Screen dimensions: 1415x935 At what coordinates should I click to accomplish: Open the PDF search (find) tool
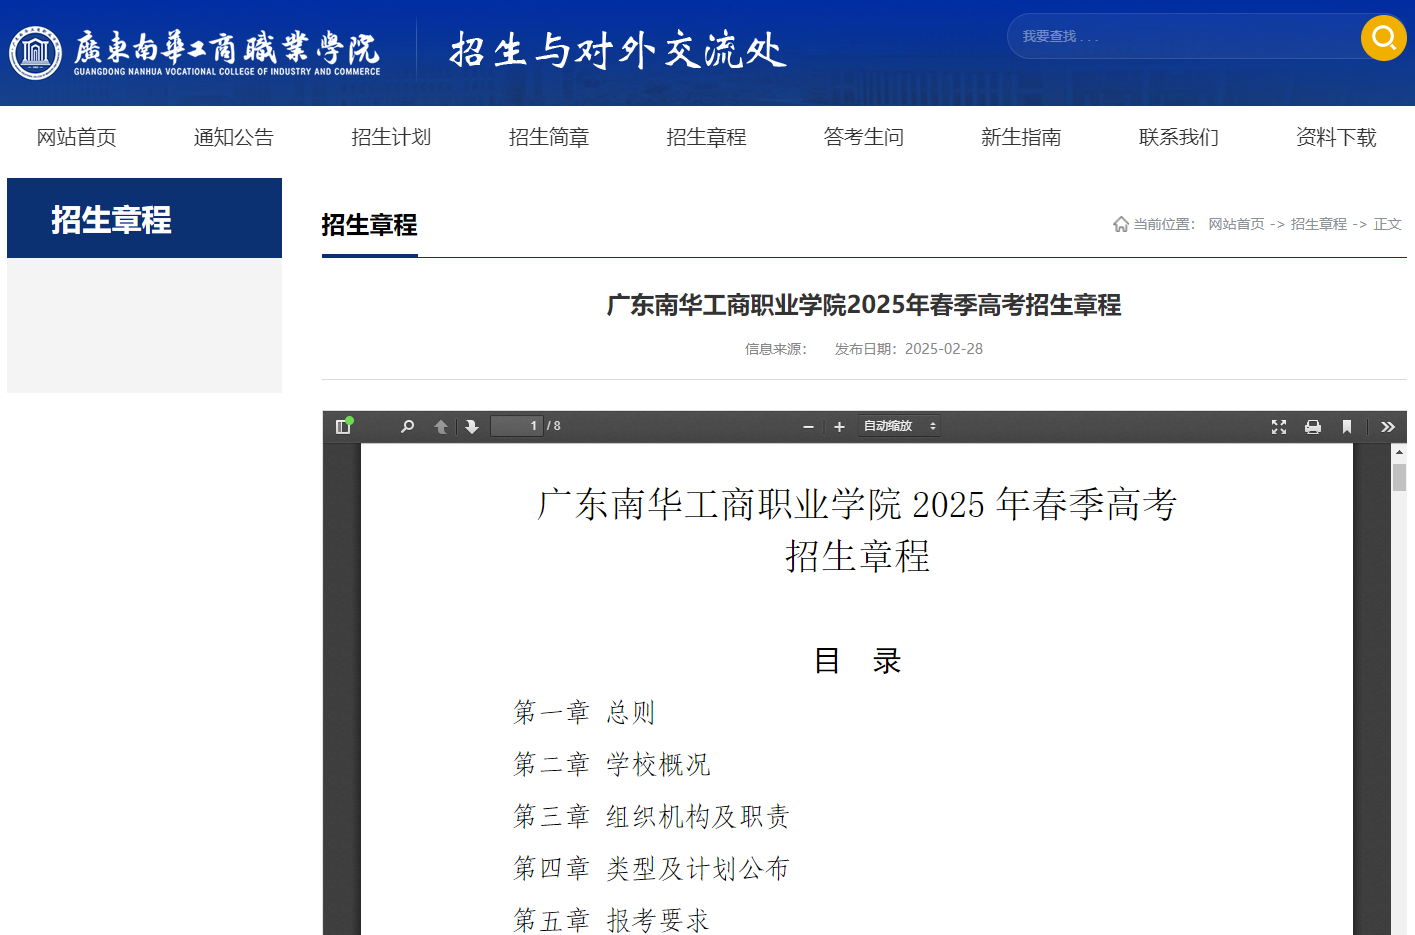coord(406,426)
